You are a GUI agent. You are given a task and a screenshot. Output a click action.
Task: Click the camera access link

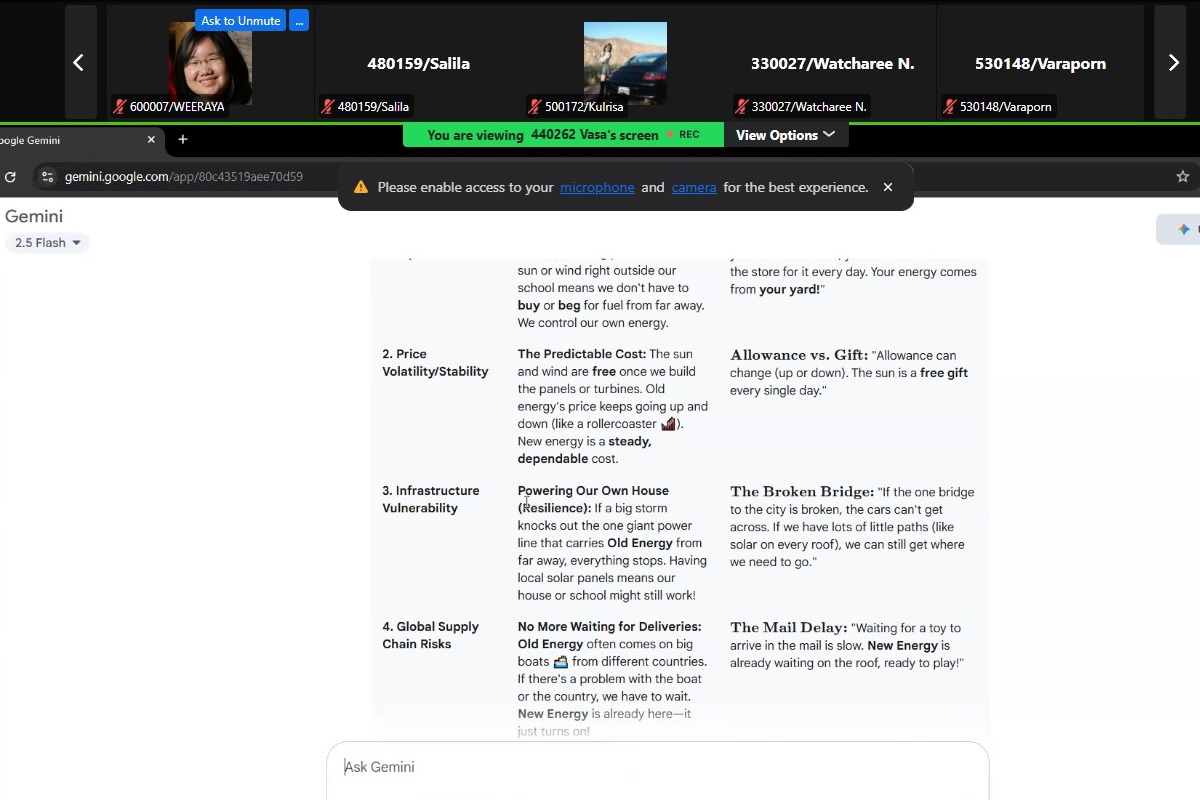click(x=693, y=187)
